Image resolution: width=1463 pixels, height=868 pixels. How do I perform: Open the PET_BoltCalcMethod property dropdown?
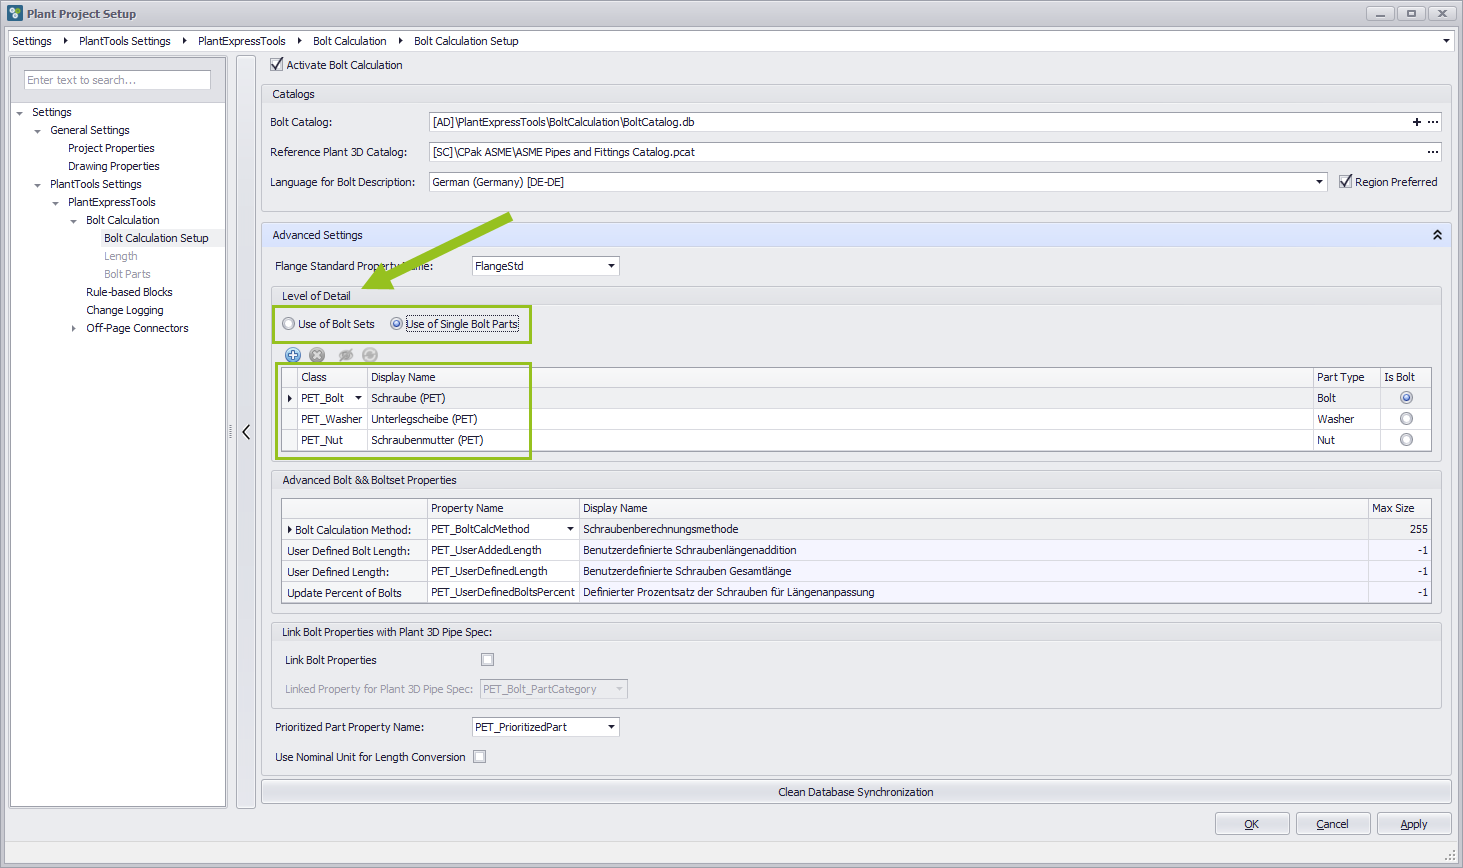(570, 529)
